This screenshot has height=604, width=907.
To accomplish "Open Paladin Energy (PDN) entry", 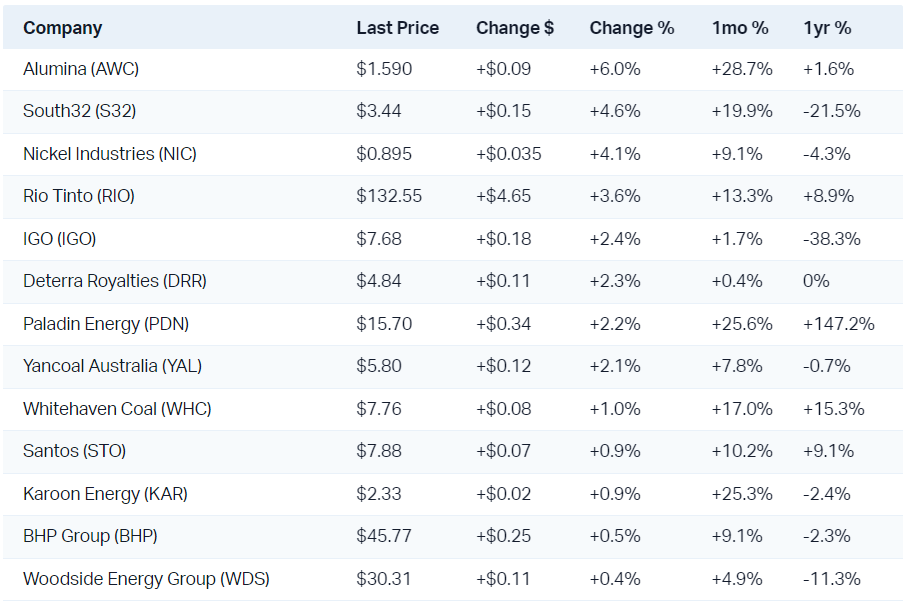I will click(x=106, y=324).
